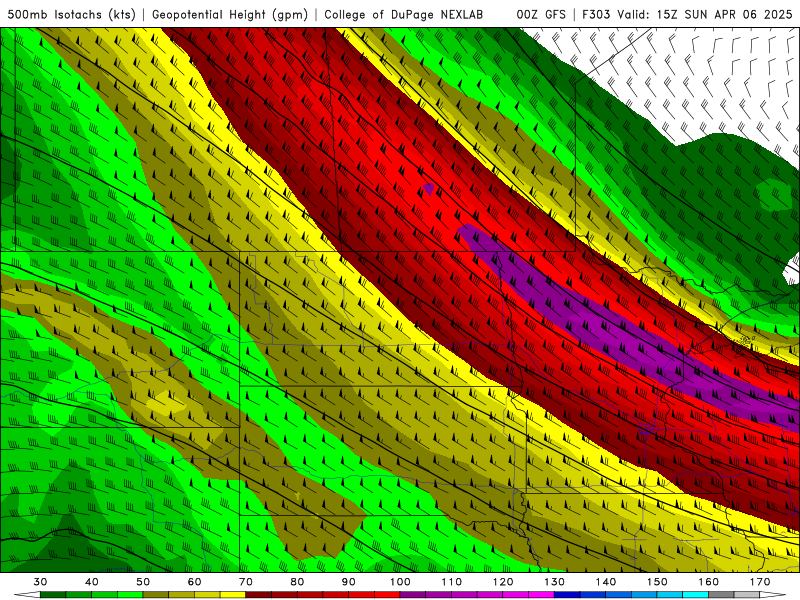
Task: Click the legend value '170'
Action: tap(760, 582)
